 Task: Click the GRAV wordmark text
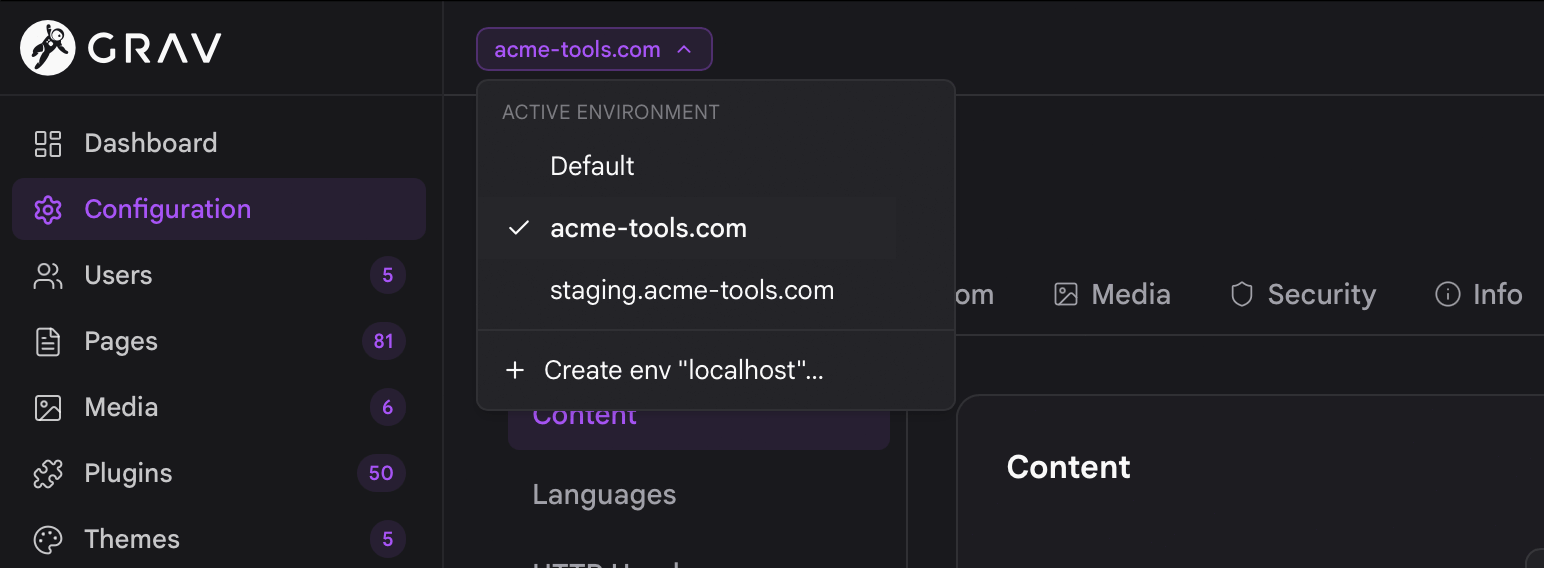[x=154, y=48]
